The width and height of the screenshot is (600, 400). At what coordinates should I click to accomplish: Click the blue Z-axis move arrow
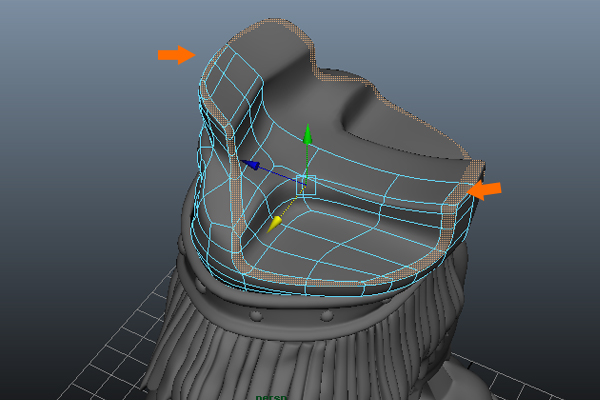pos(253,165)
